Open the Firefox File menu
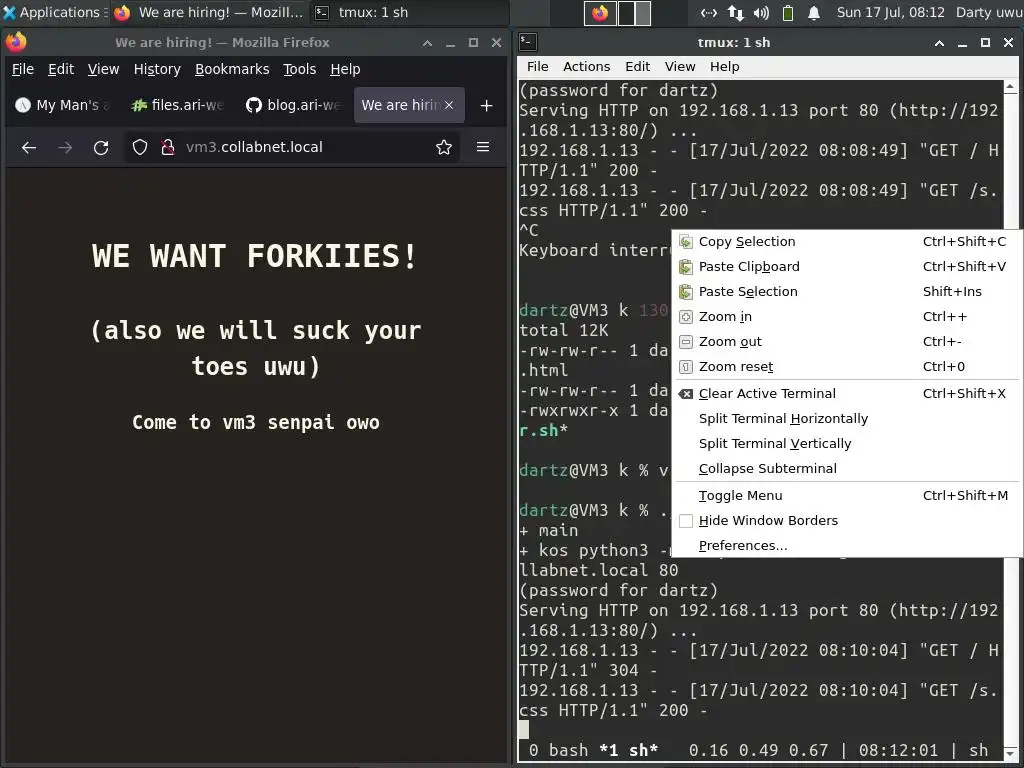Viewport: 1024px width, 768px height. 23,69
